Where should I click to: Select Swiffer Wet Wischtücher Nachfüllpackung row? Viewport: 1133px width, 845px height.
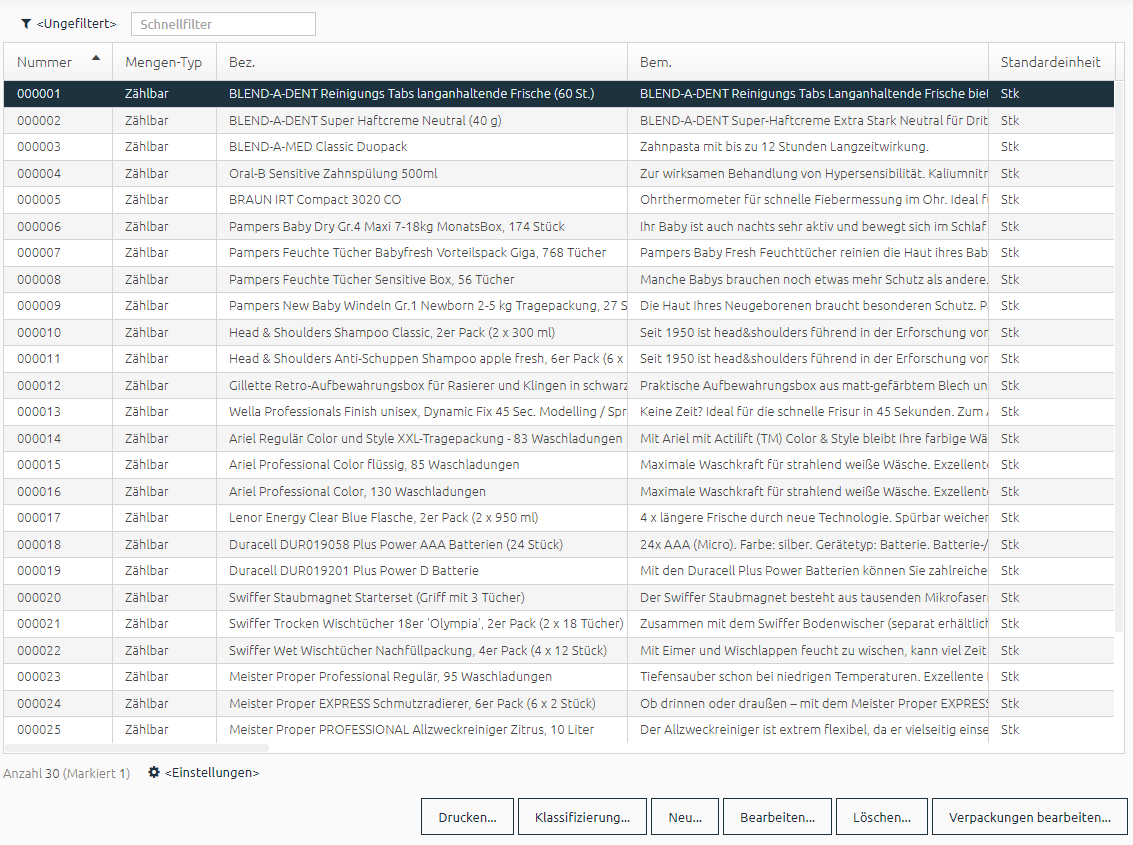coord(559,651)
